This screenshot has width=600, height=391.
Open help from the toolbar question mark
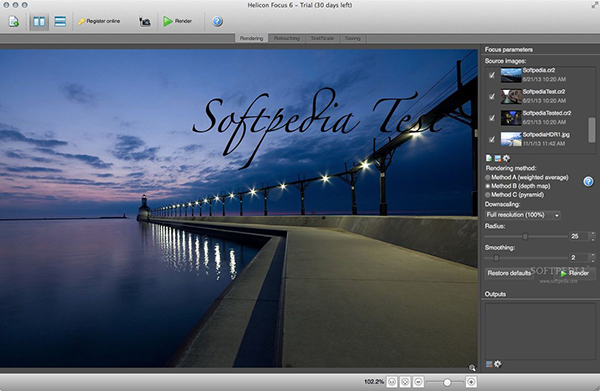[x=217, y=21]
